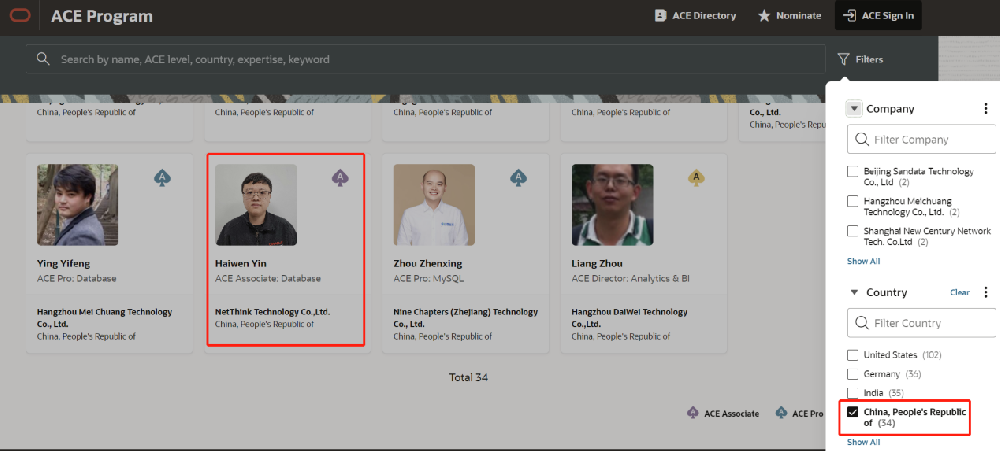Screen dimensions: 1000x451
Task: Click Haiwen Yin's ACE Associate spade badge
Action: coord(340,178)
